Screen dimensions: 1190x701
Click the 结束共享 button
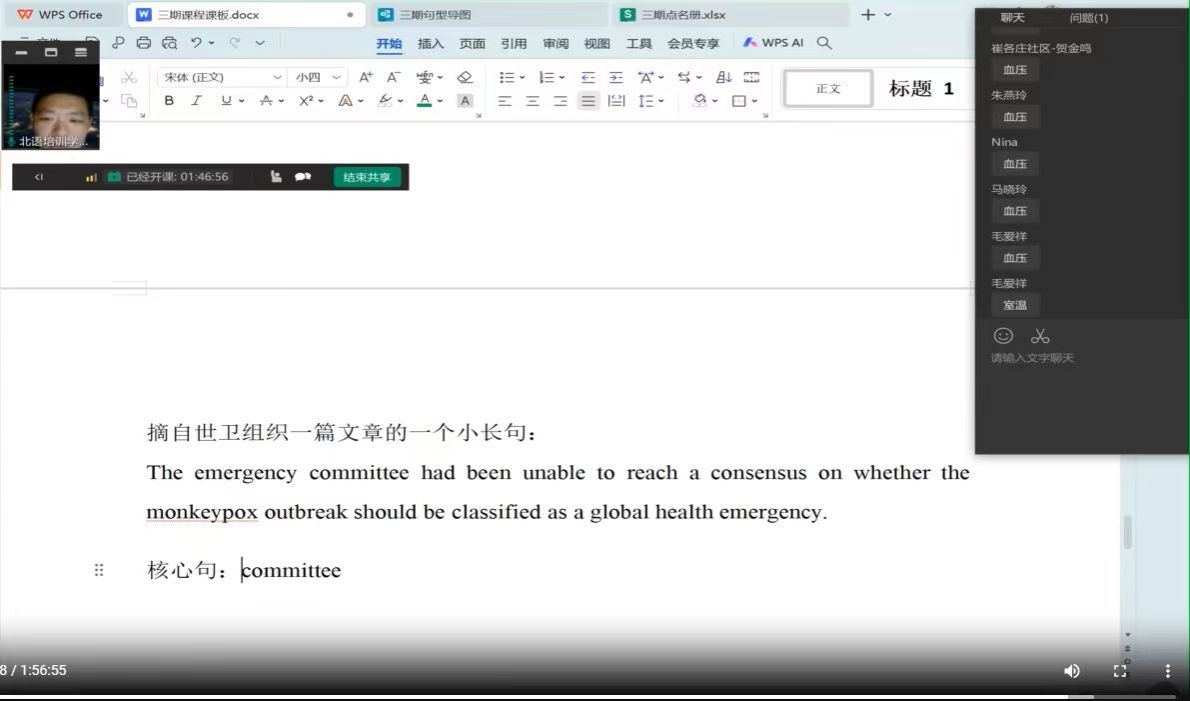367,177
